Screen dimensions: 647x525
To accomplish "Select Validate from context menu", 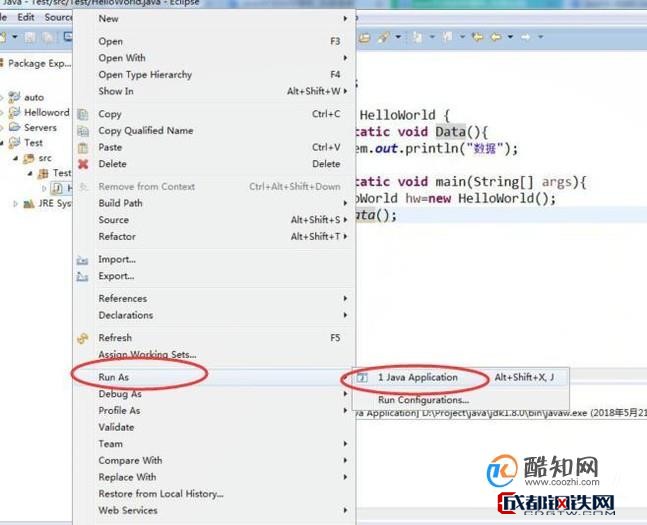I will click(x=215, y=427).
